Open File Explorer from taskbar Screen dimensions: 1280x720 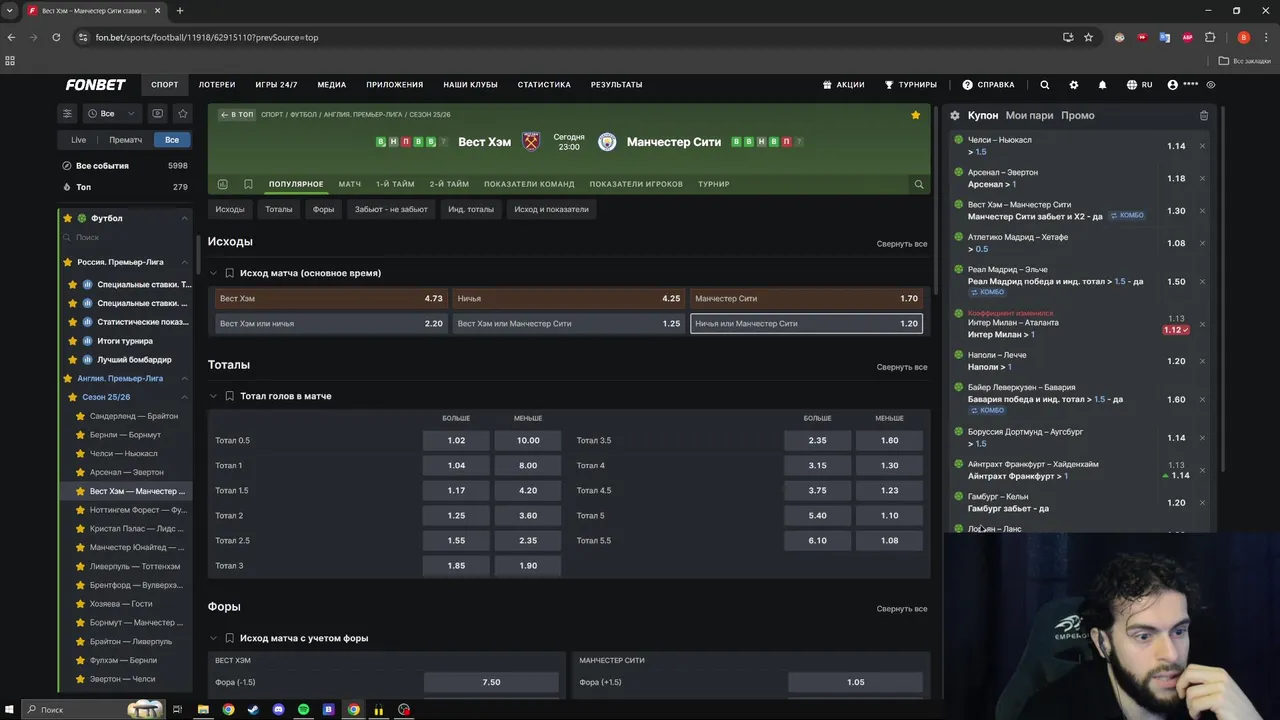coord(203,710)
